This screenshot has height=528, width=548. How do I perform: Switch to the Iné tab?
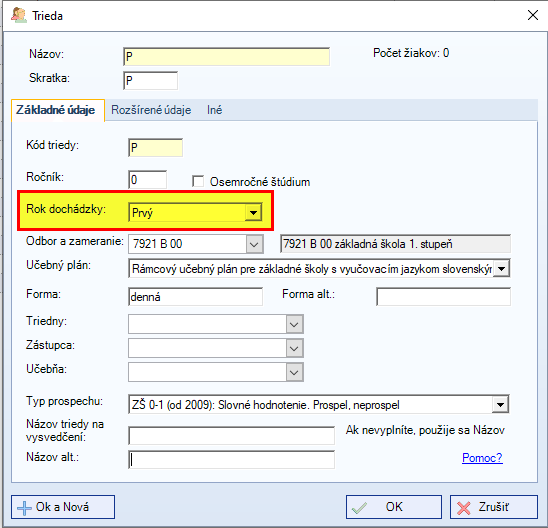[x=214, y=110]
